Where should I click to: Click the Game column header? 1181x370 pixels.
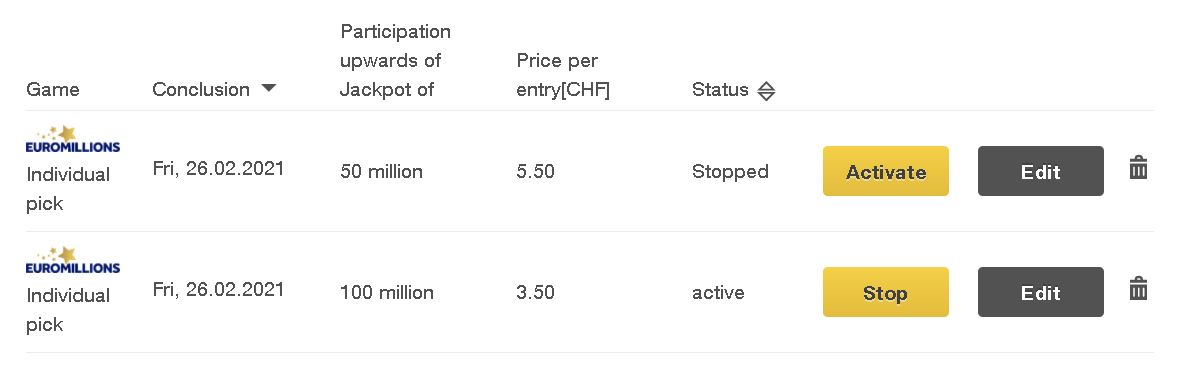click(x=53, y=90)
